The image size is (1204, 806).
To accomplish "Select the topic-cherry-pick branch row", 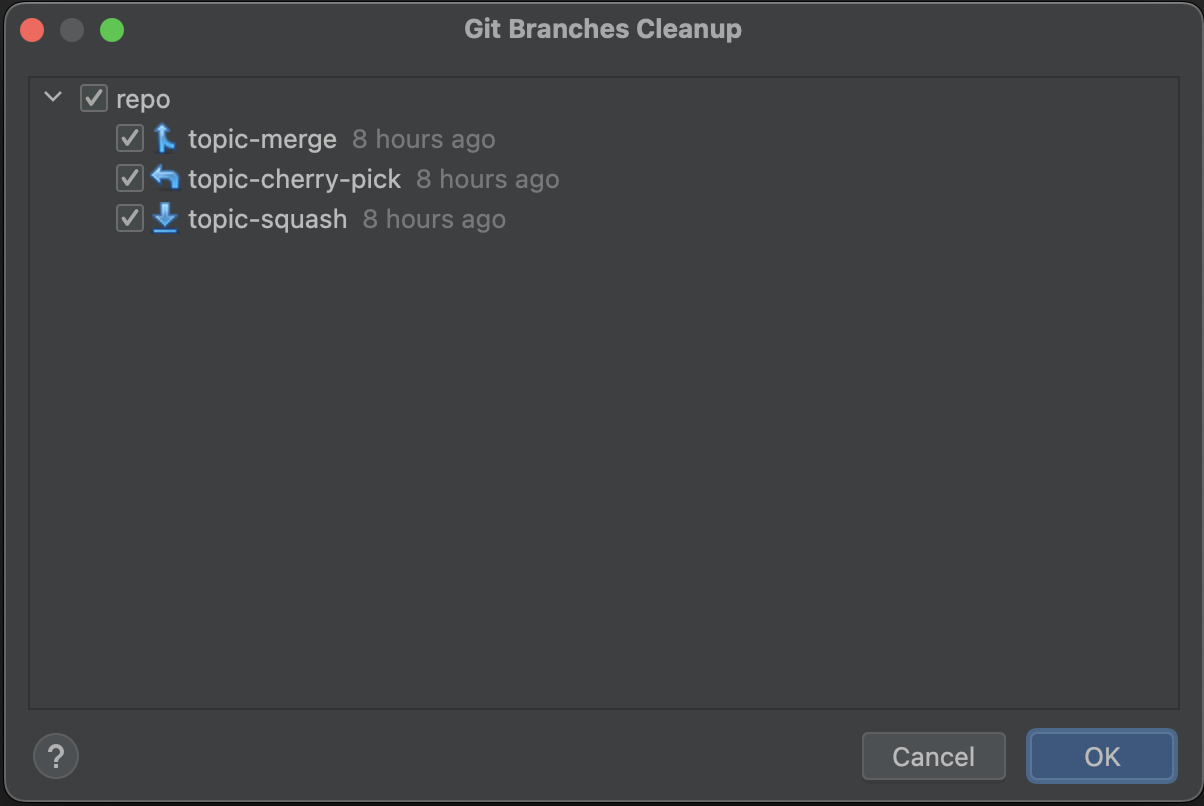I will tap(293, 178).
